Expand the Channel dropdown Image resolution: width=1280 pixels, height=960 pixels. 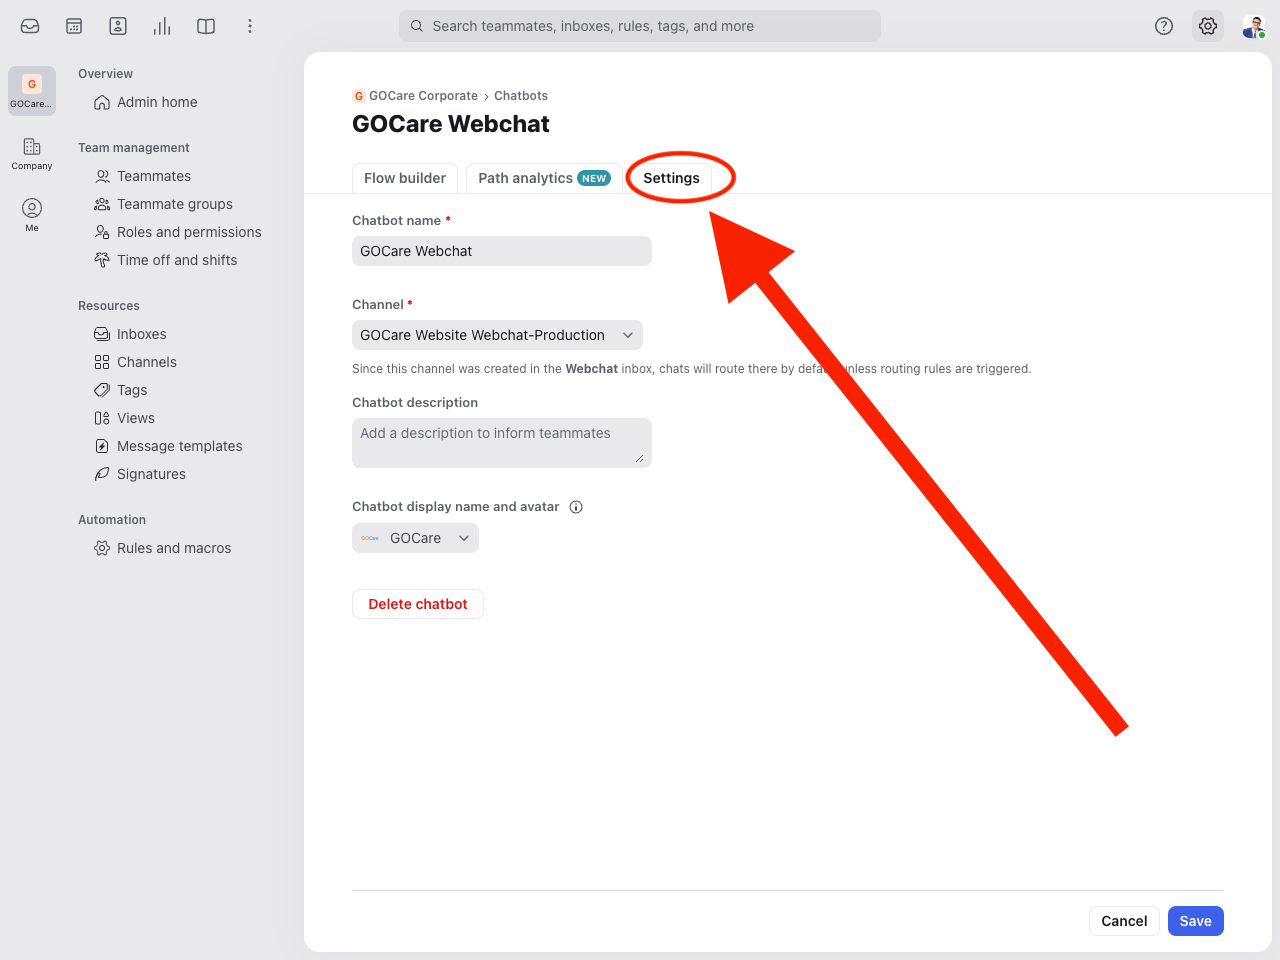[497, 335]
